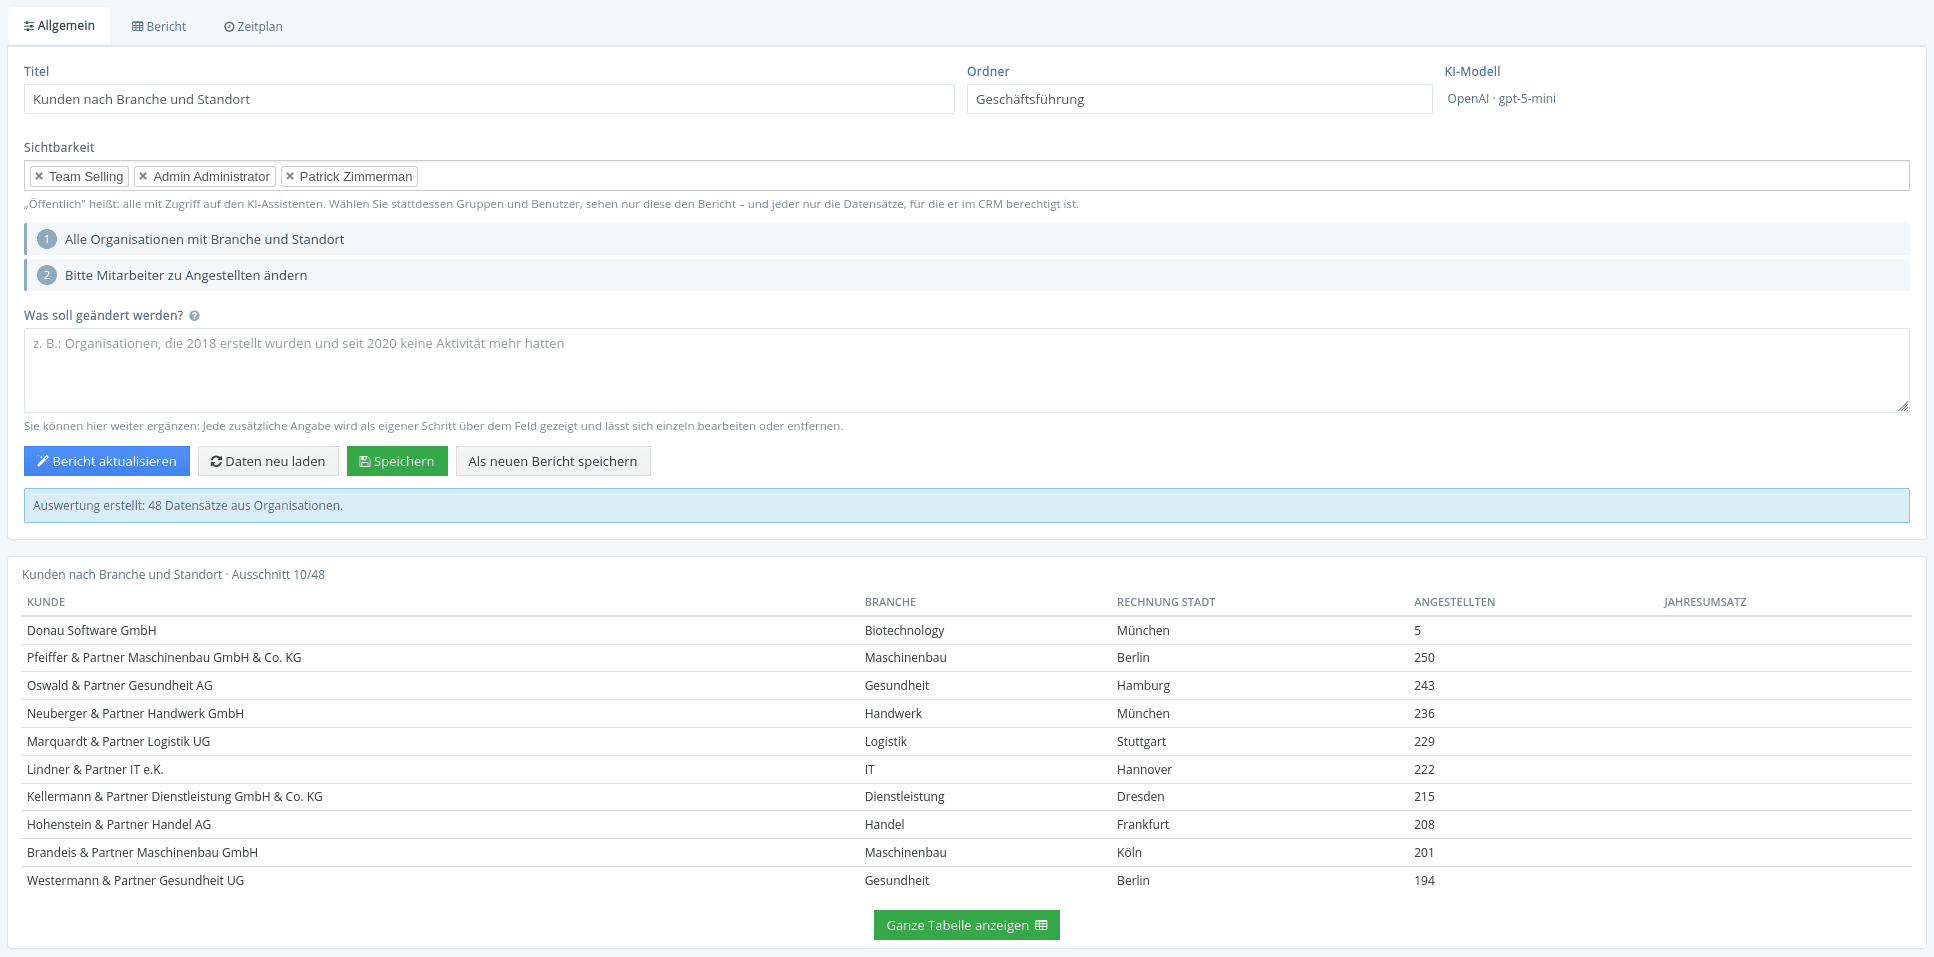The width and height of the screenshot is (1934, 957).
Task: Open step 2 'Bitte Mitarbeiter zu Angestellten ändern'
Action: point(967,275)
